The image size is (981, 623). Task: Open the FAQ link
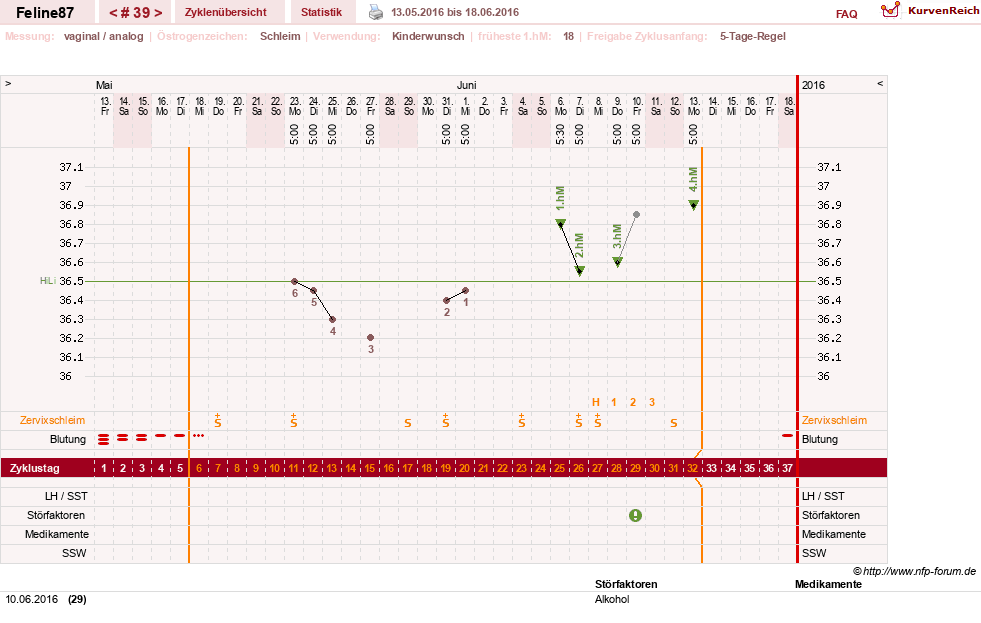846,14
